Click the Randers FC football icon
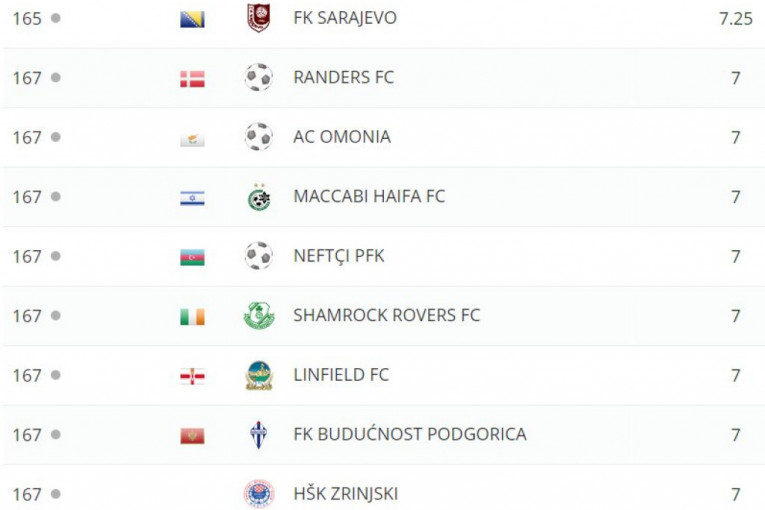The height and width of the screenshot is (510, 765). pyautogui.click(x=258, y=78)
